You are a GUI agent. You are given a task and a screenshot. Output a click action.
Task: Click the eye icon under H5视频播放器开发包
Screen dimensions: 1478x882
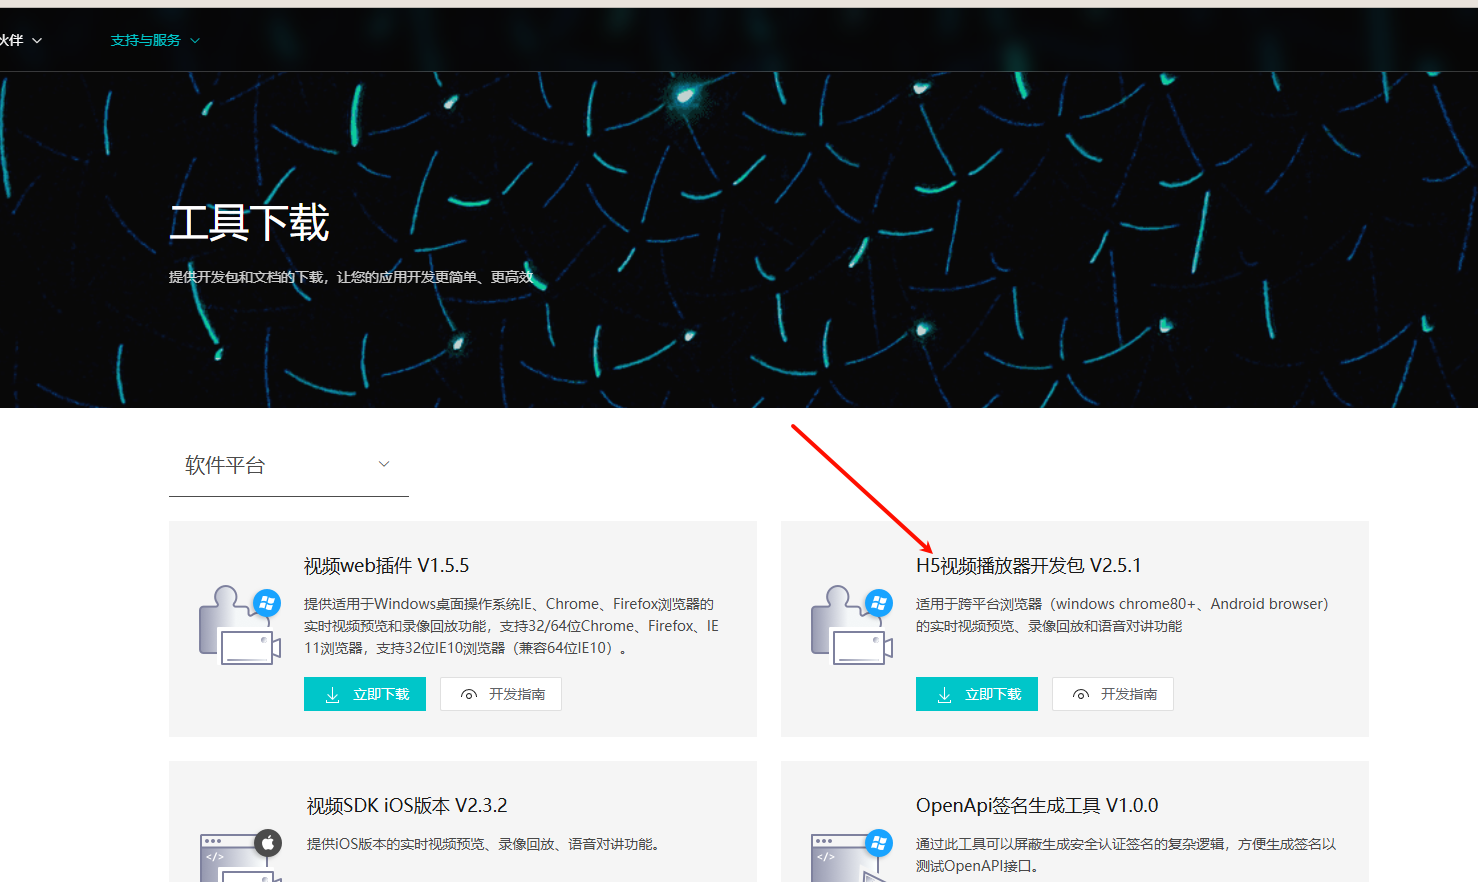[1081, 694]
